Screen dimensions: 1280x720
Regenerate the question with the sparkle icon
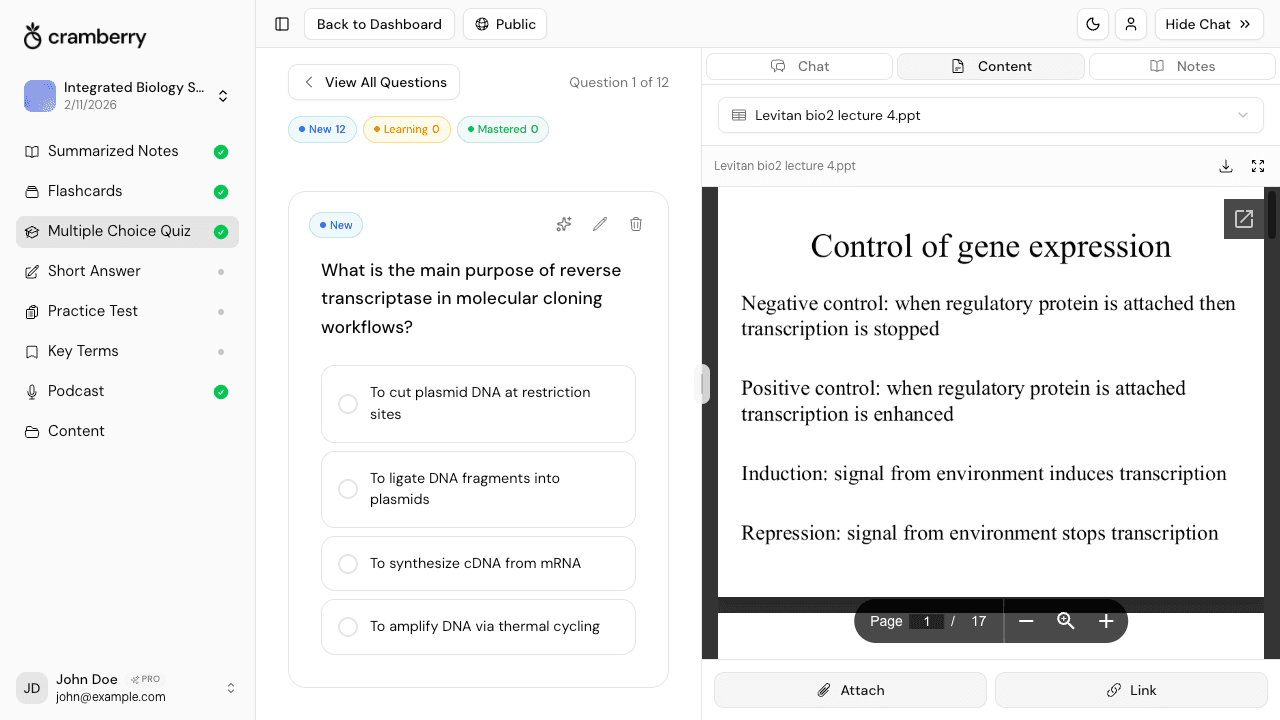[563, 224]
